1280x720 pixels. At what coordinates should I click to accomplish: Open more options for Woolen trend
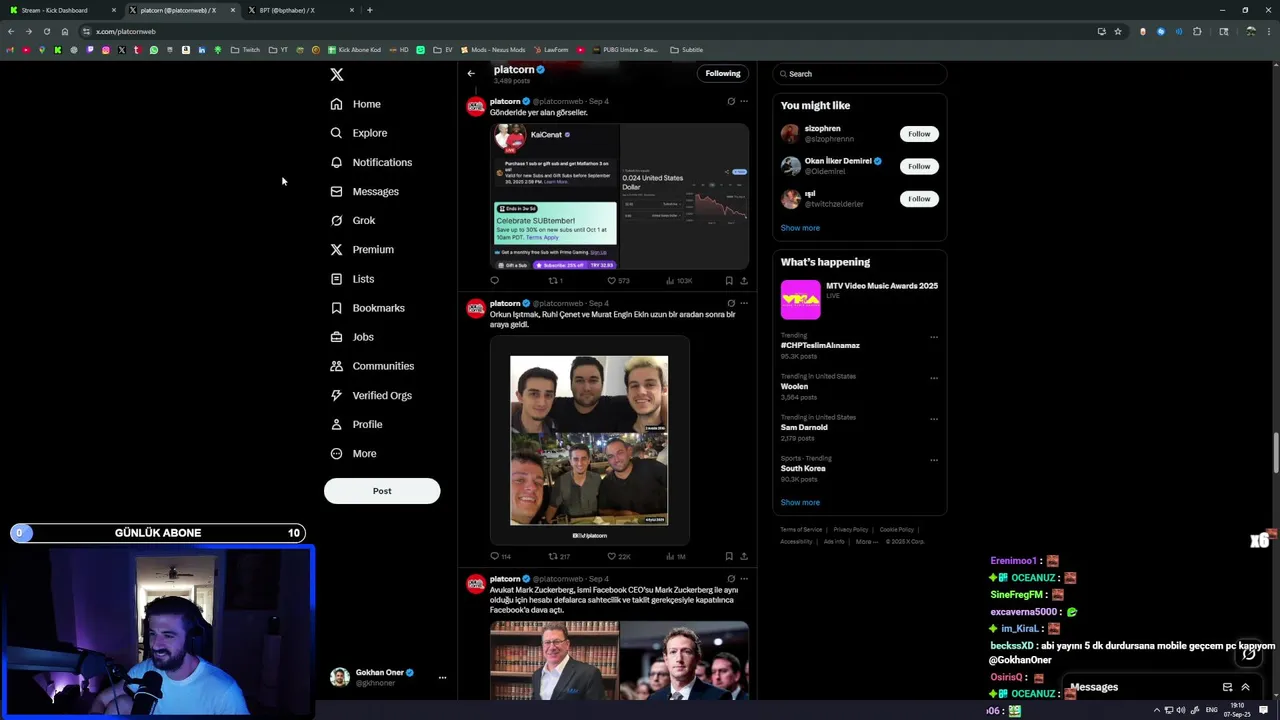point(934,378)
